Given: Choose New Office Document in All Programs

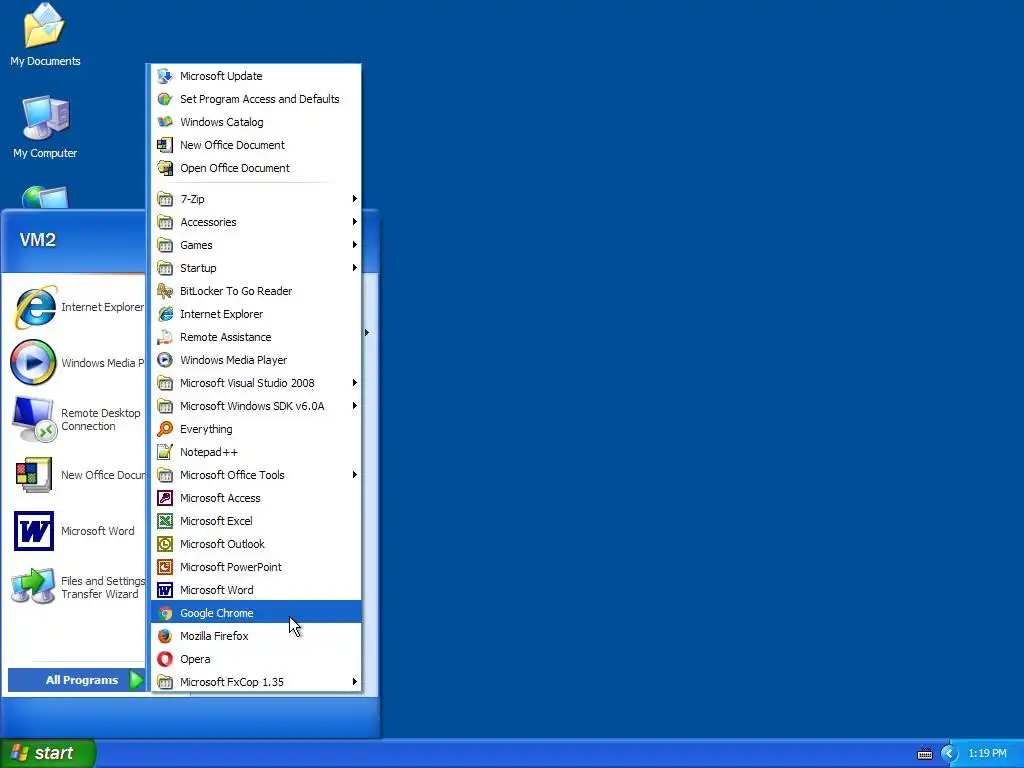Looking at the screenshot, I should [256, 144].
